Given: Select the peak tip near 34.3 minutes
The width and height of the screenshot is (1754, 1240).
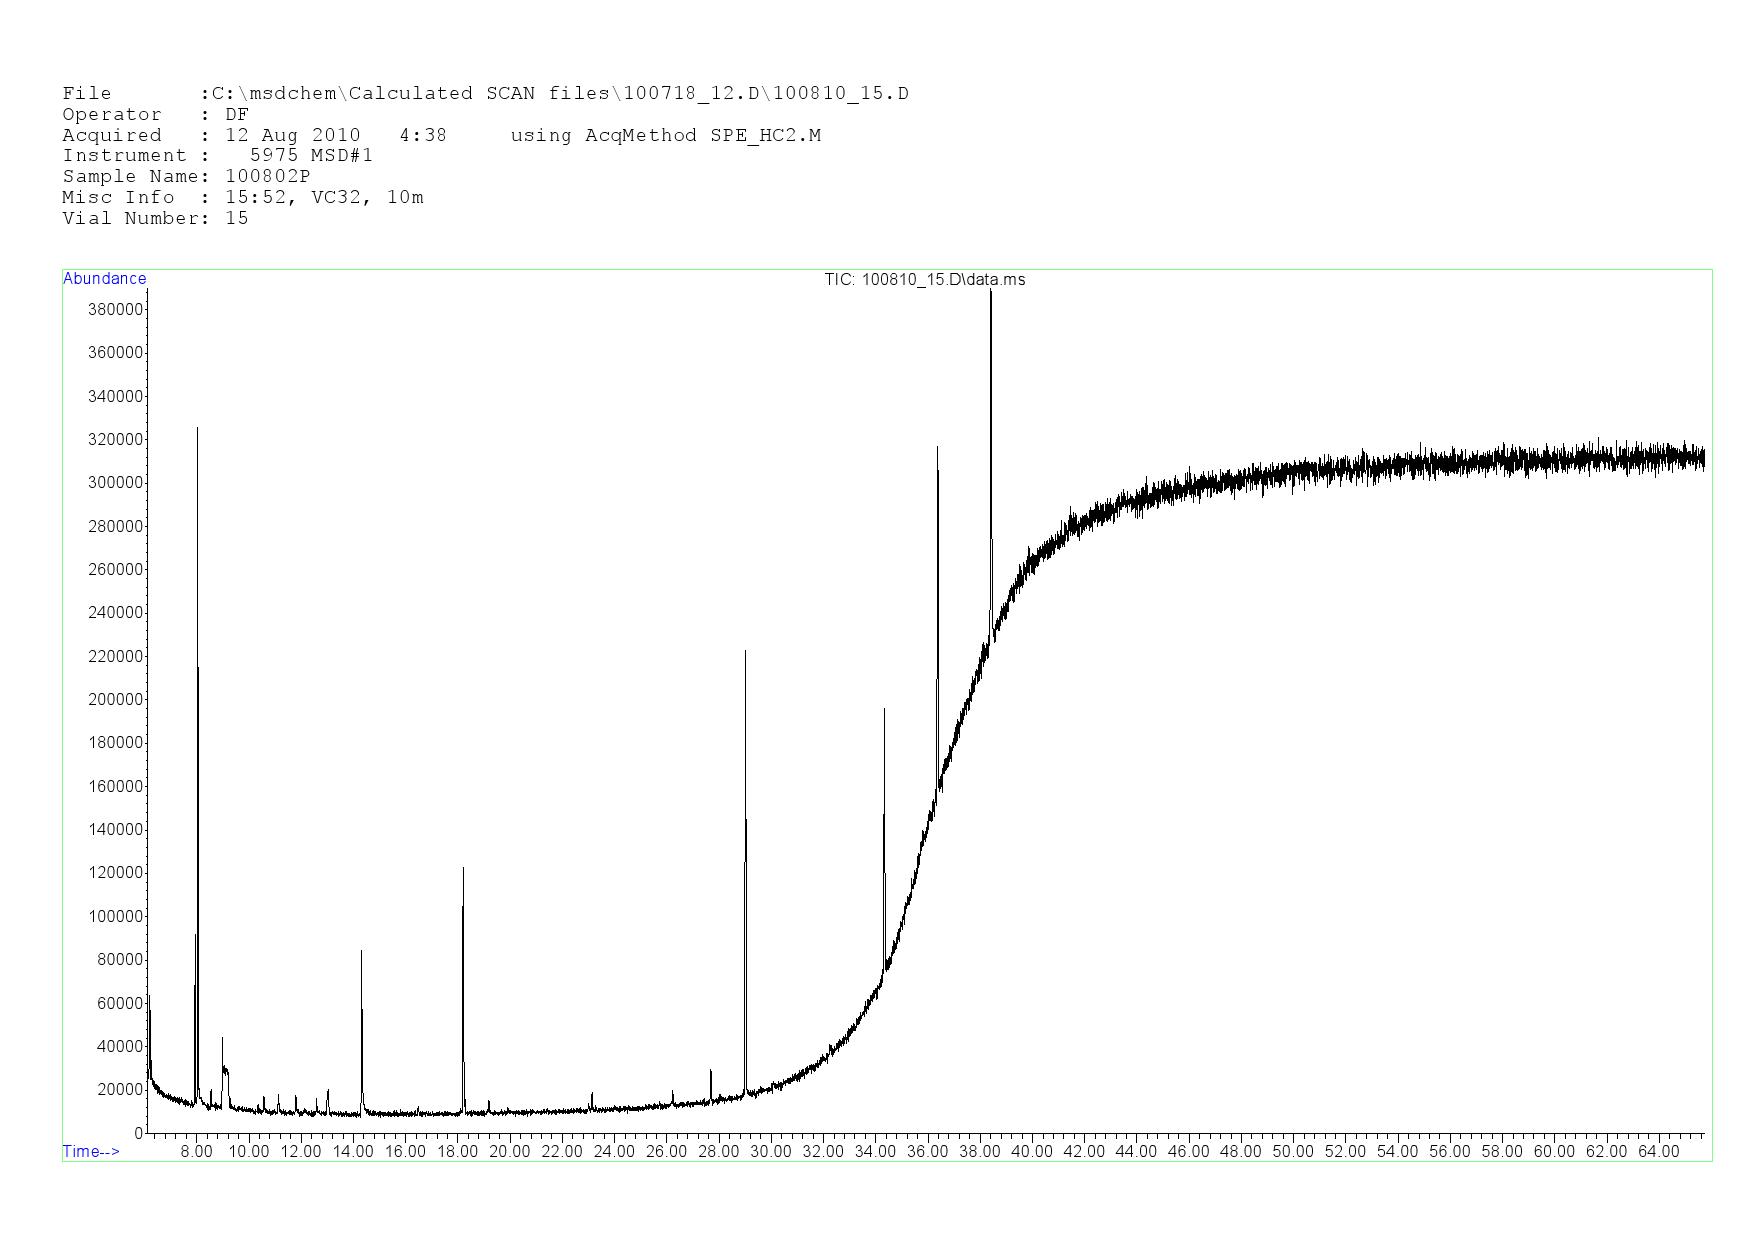Looking at the screenshot, I should [884, 710].
